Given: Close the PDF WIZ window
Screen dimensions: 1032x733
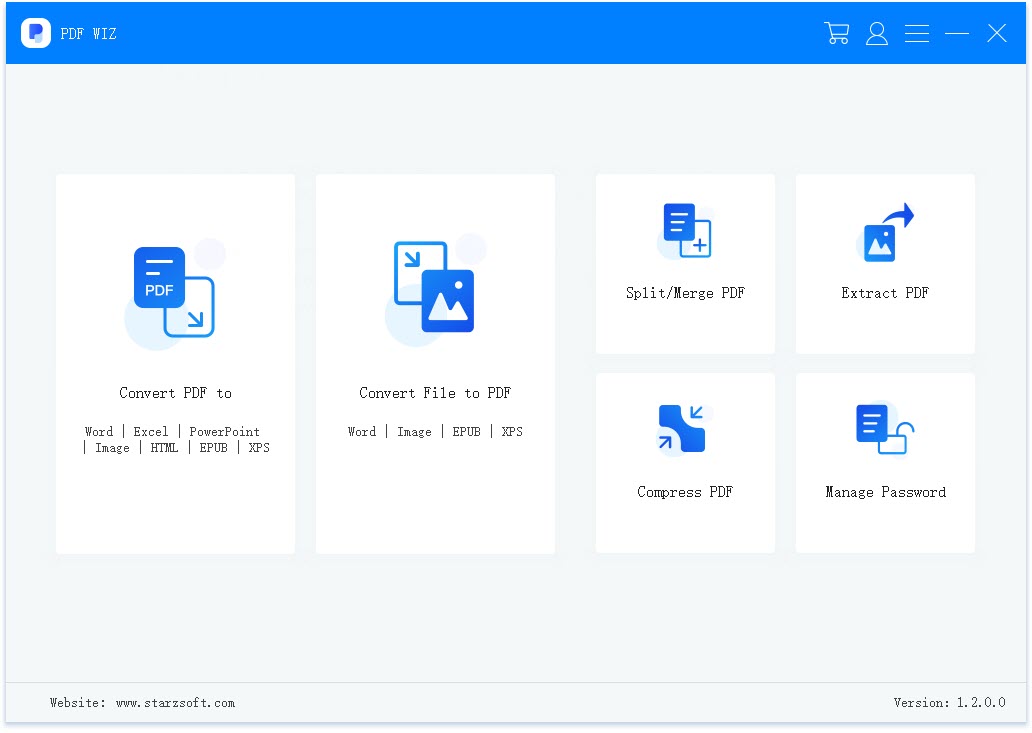Looking at the screenshot, I should tap(997, 33).
